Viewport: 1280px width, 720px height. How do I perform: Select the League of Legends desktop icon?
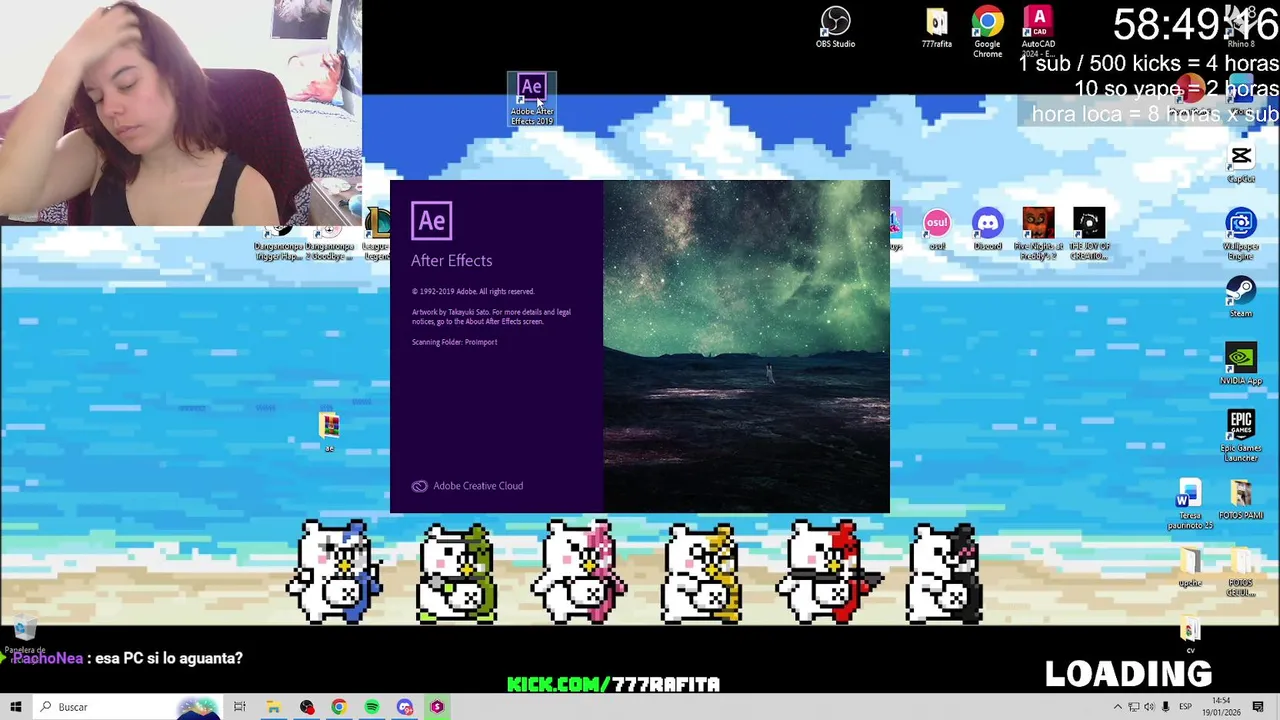(x=377, y=236)
